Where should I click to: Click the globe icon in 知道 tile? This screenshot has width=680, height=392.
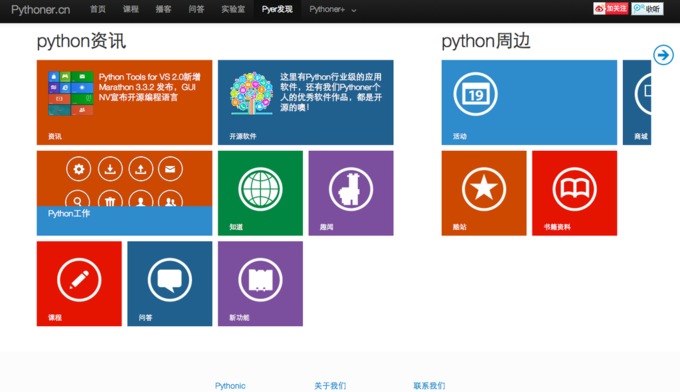coord(260,189)
